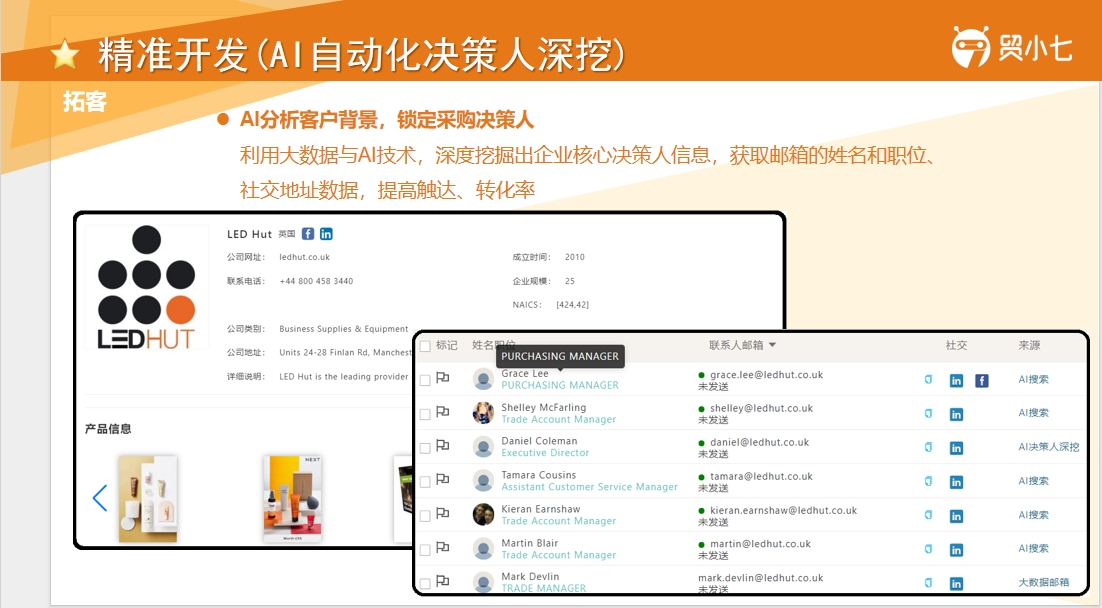The width and height of the screenshot is (1102, 608).
Task: Open Grace Lee's LinkedIn profile icon
Action: pos(957,381)
